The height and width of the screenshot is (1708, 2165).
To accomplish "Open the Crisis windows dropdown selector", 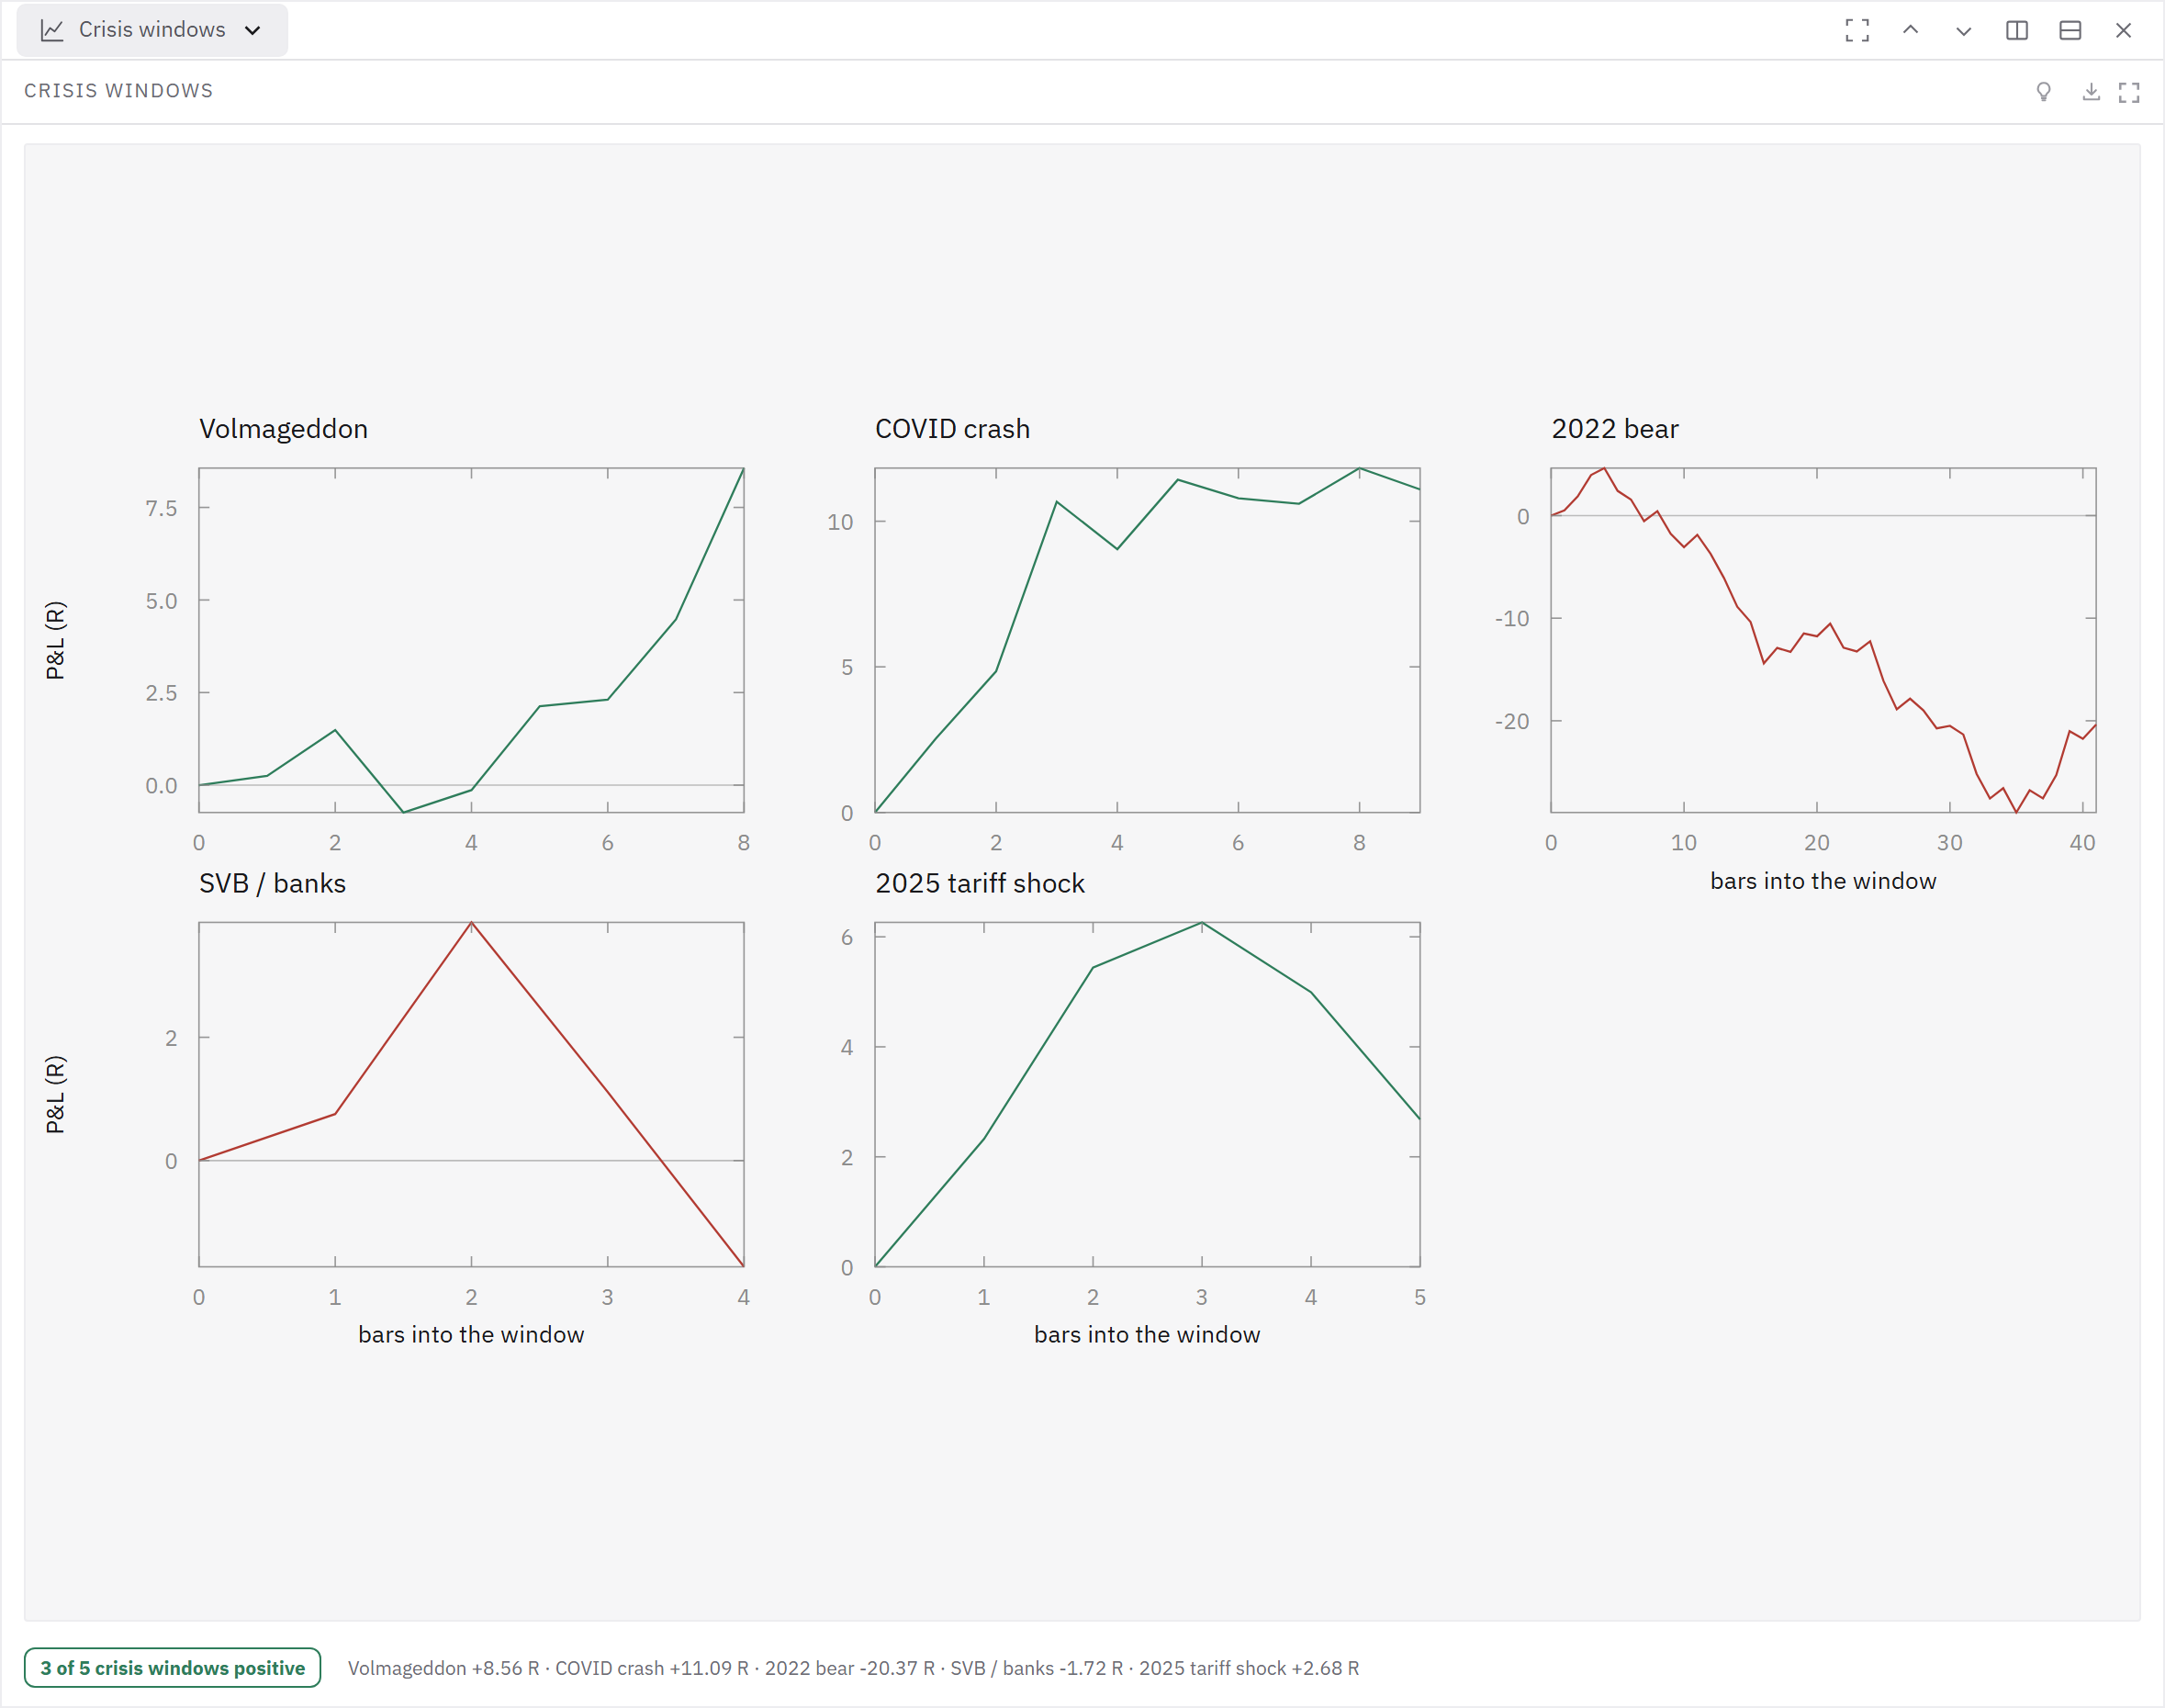I will click(152, 30).
